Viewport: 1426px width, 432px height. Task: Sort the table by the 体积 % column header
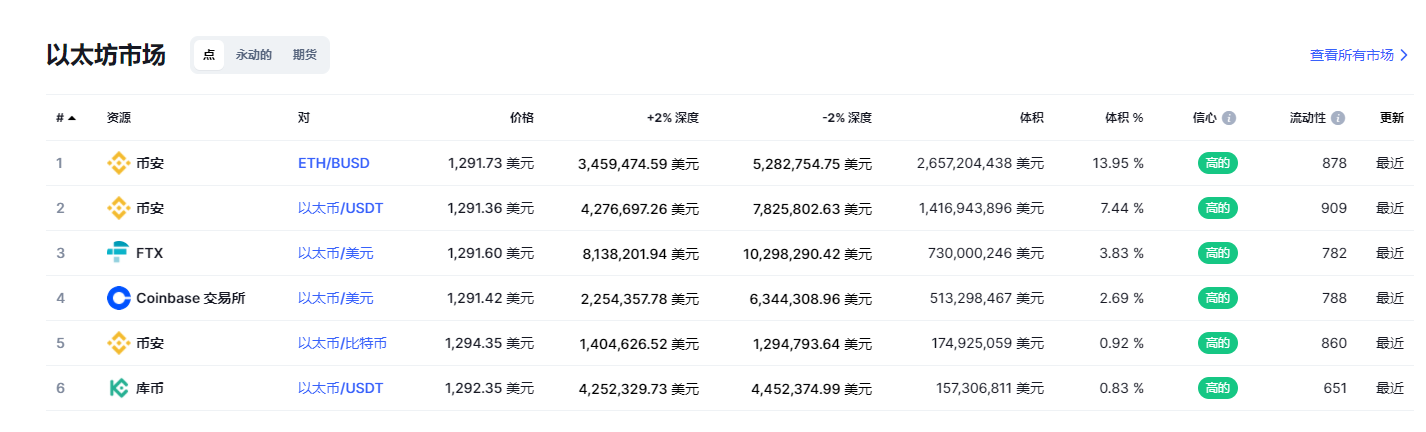(1124, 118)
